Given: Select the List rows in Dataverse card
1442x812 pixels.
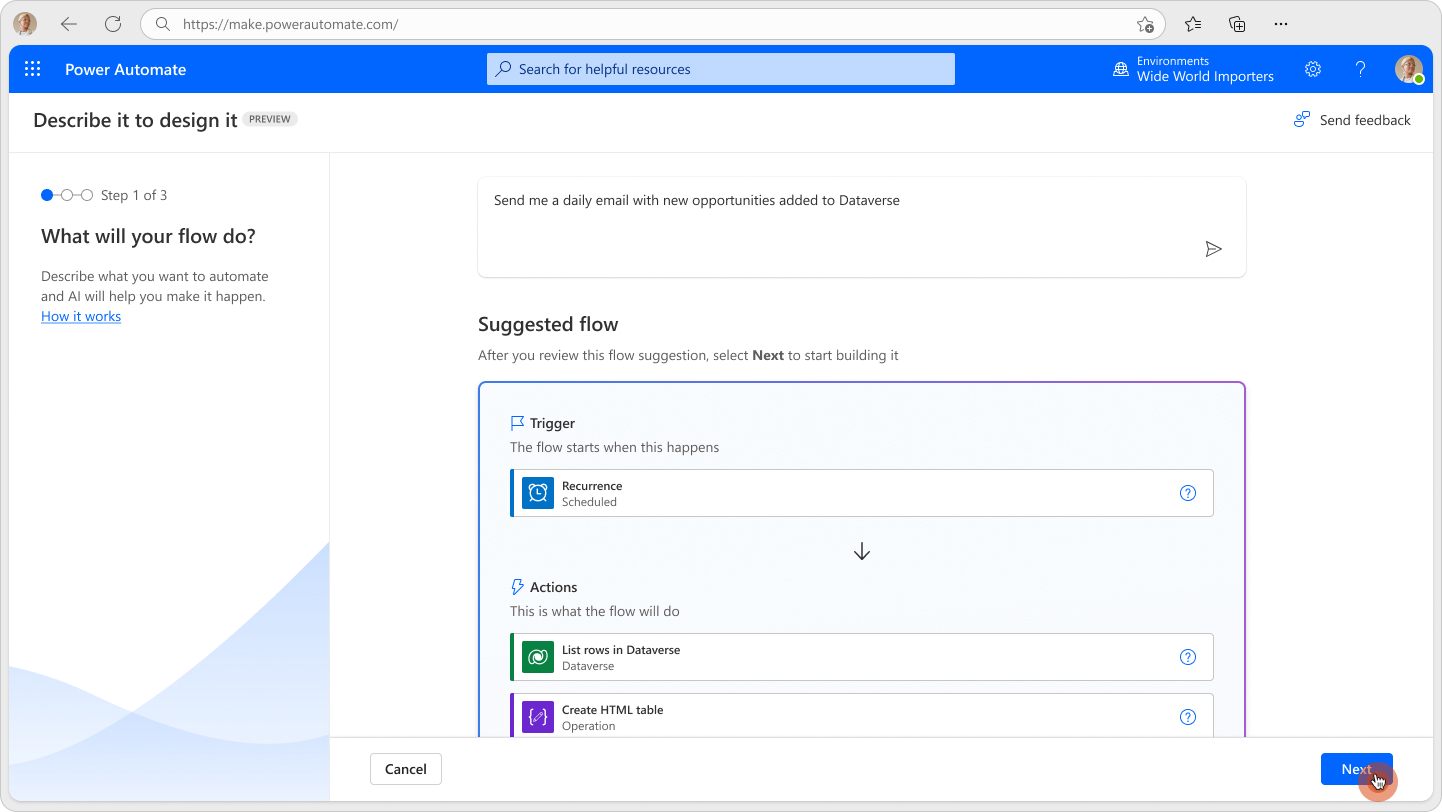Looking at the screenshot, I should coord(862,657).
